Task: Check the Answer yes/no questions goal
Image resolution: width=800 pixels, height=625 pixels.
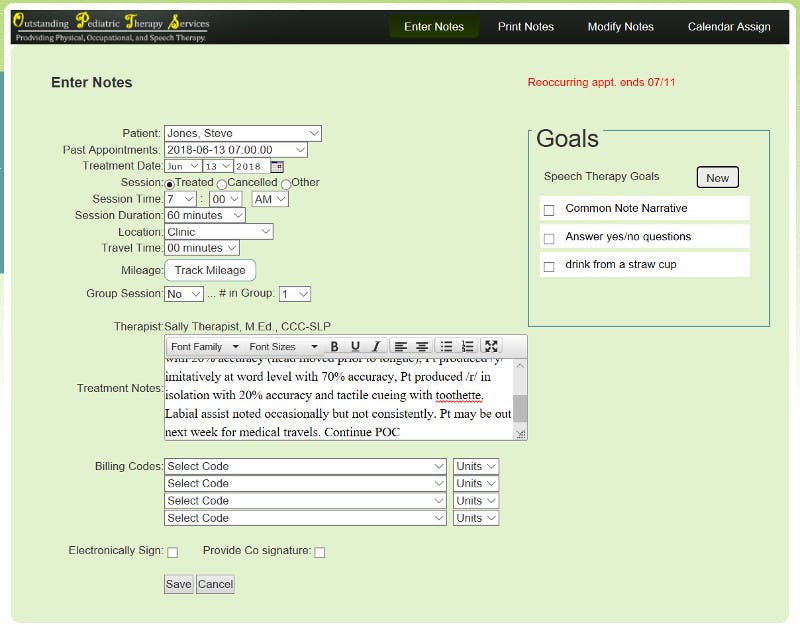Action: [x=549, y=238]
